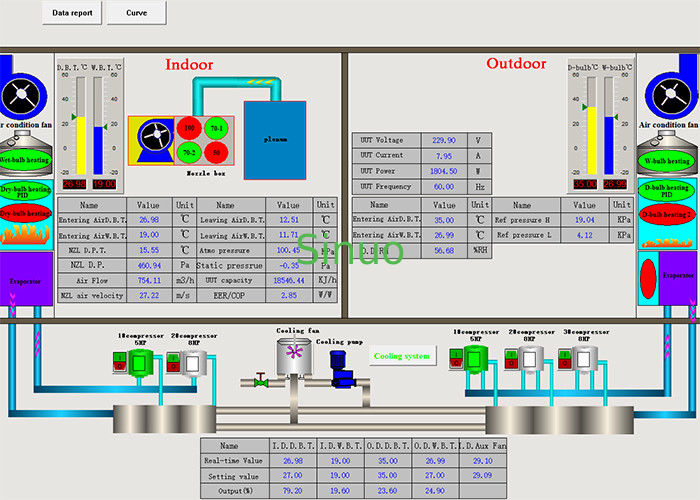This screenshot has width=700, height=500.
Task: Toggle outdoor red D-bulb heating 2
Action: [x=667, y=214]
